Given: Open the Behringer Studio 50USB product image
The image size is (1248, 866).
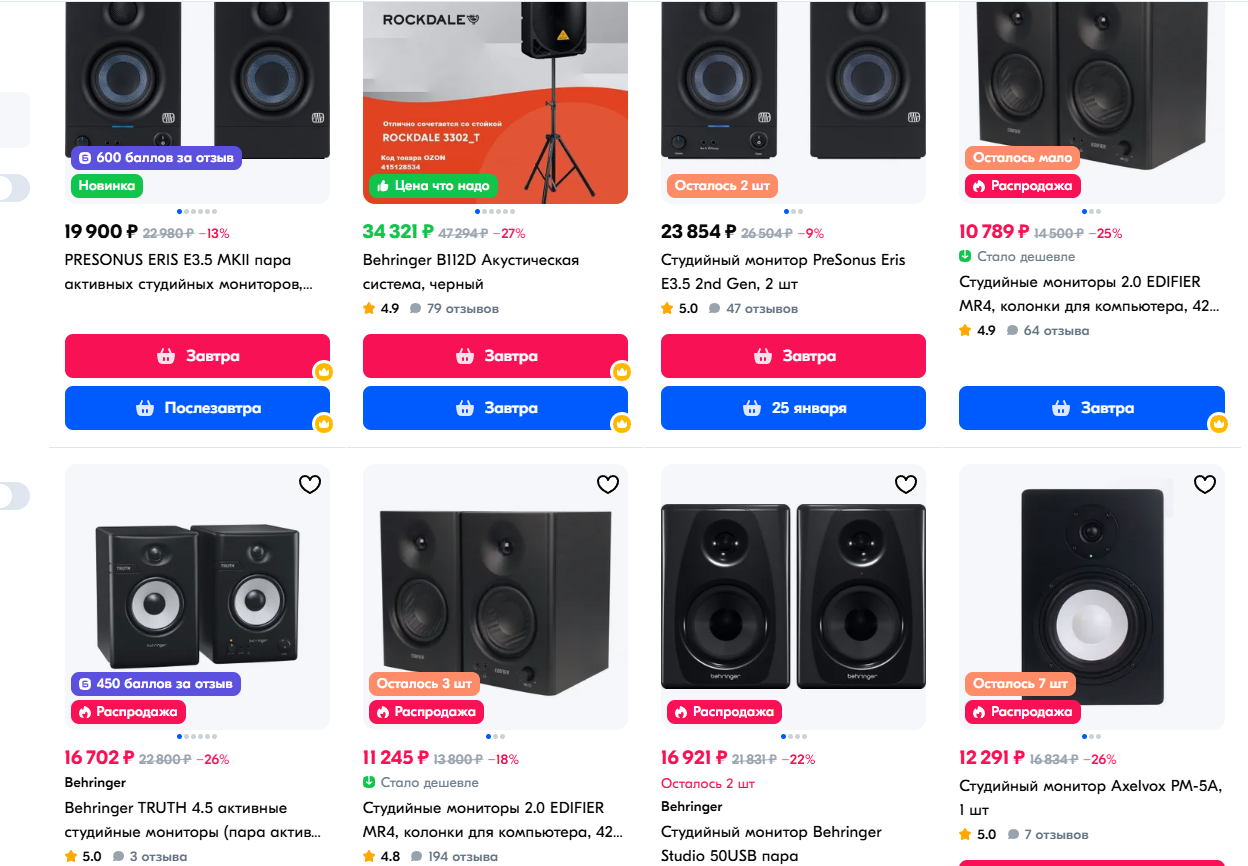Looking at the screenshot, I should pyautogui.click(x=793, y=597).
